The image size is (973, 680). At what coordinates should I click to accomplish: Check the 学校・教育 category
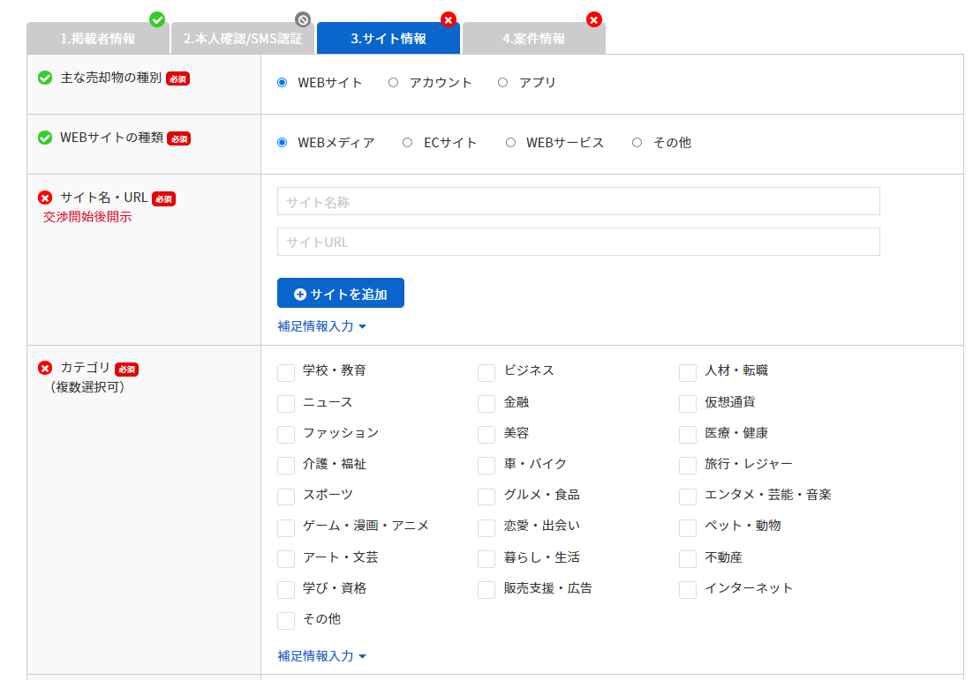coord(286,373)
